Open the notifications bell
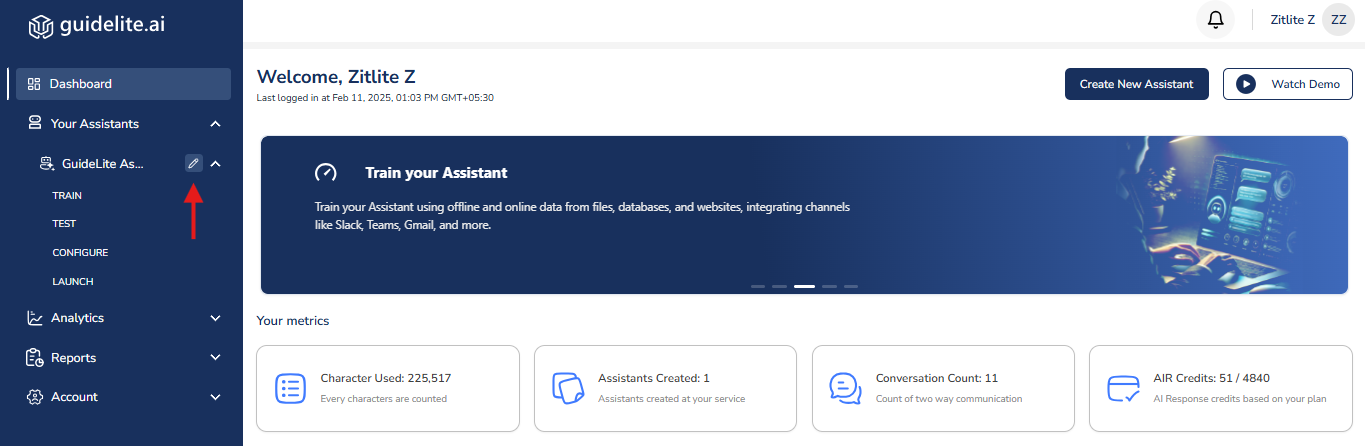The image size is (1365, 446). pos(1215,19)
